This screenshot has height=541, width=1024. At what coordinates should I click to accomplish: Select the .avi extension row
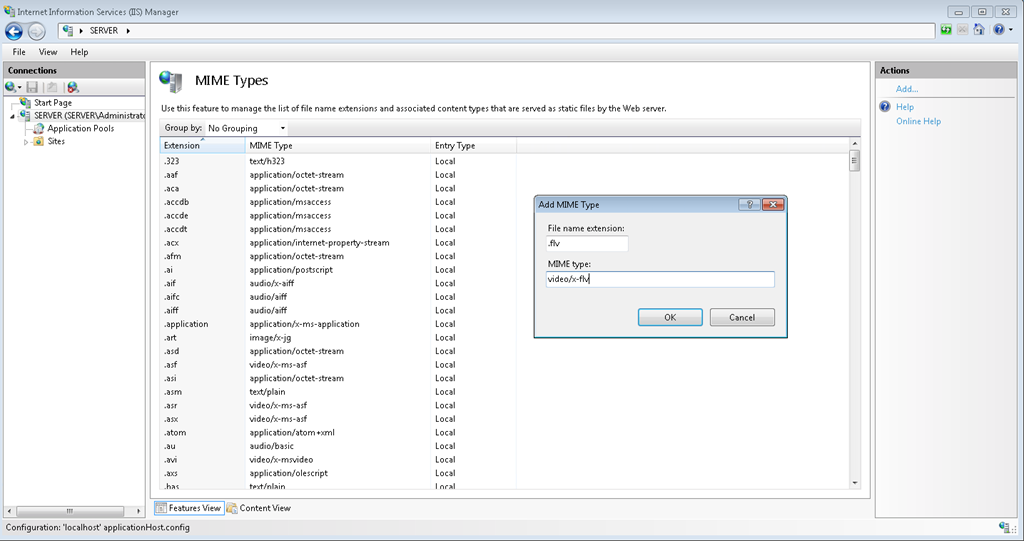tap(504, 459)
